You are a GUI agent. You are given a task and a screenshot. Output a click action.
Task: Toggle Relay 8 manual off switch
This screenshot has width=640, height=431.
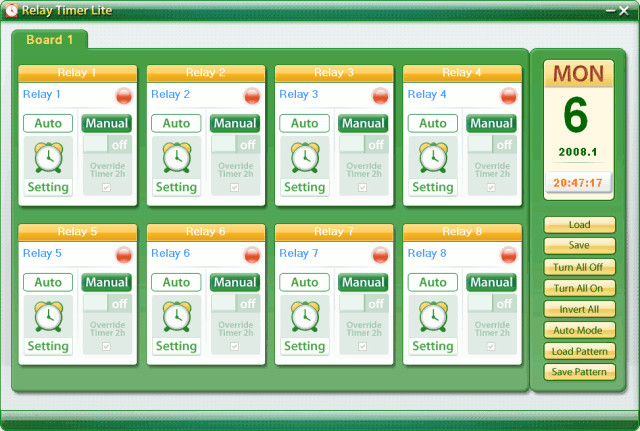(x=492, y=303)
